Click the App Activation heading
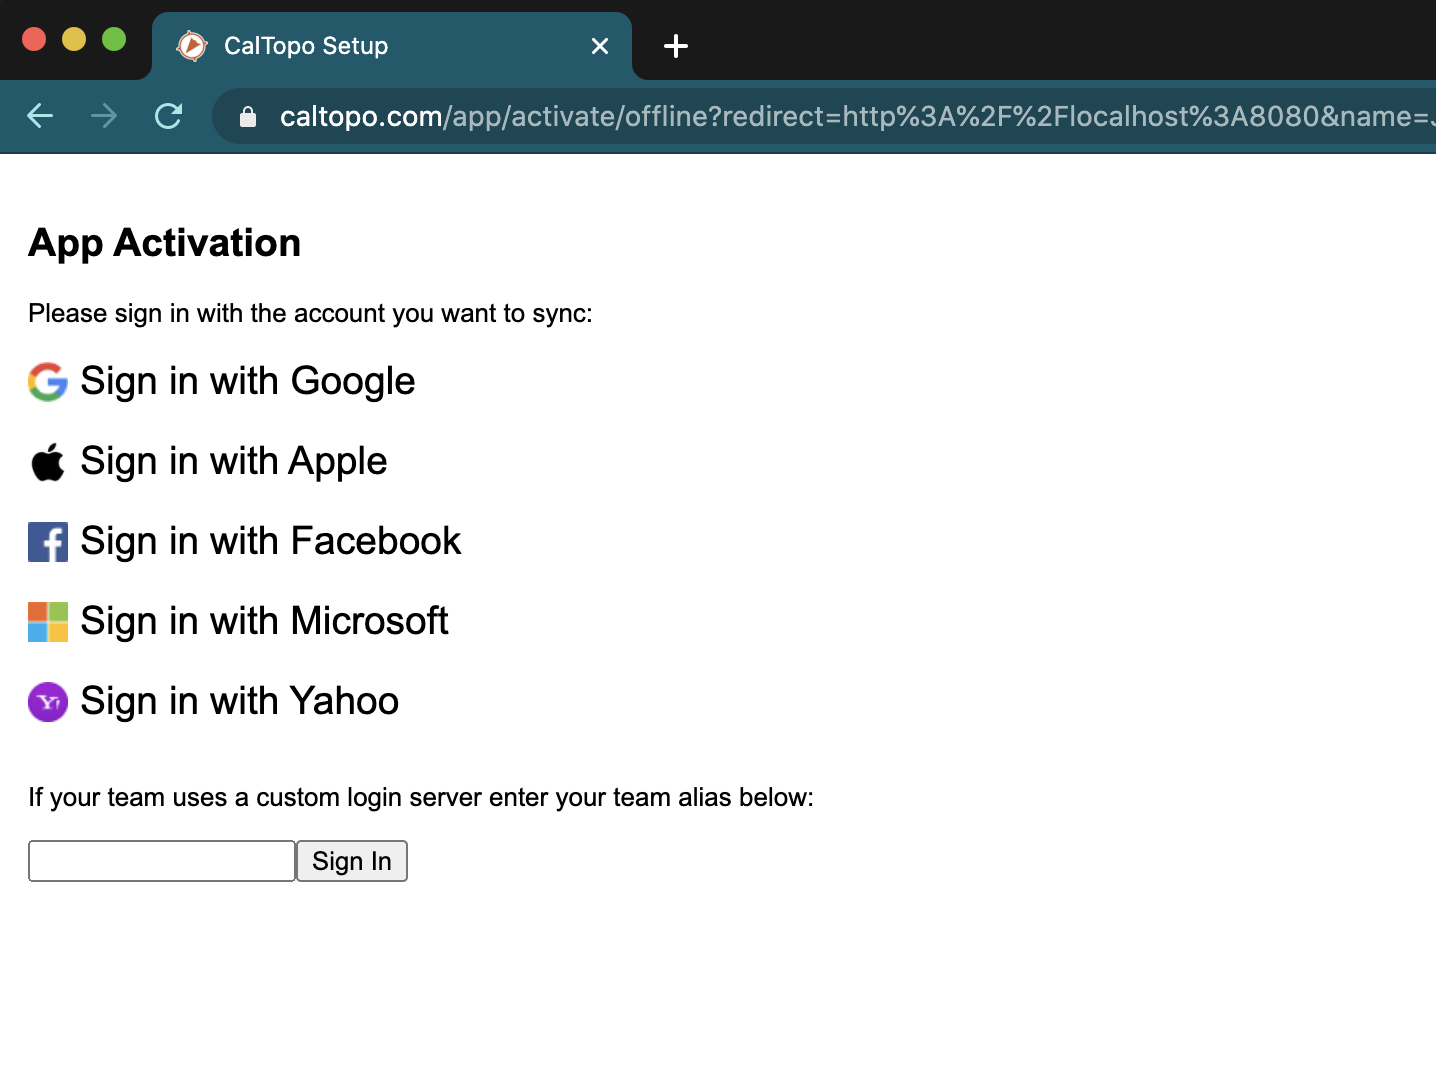 (x=165, y=243)
